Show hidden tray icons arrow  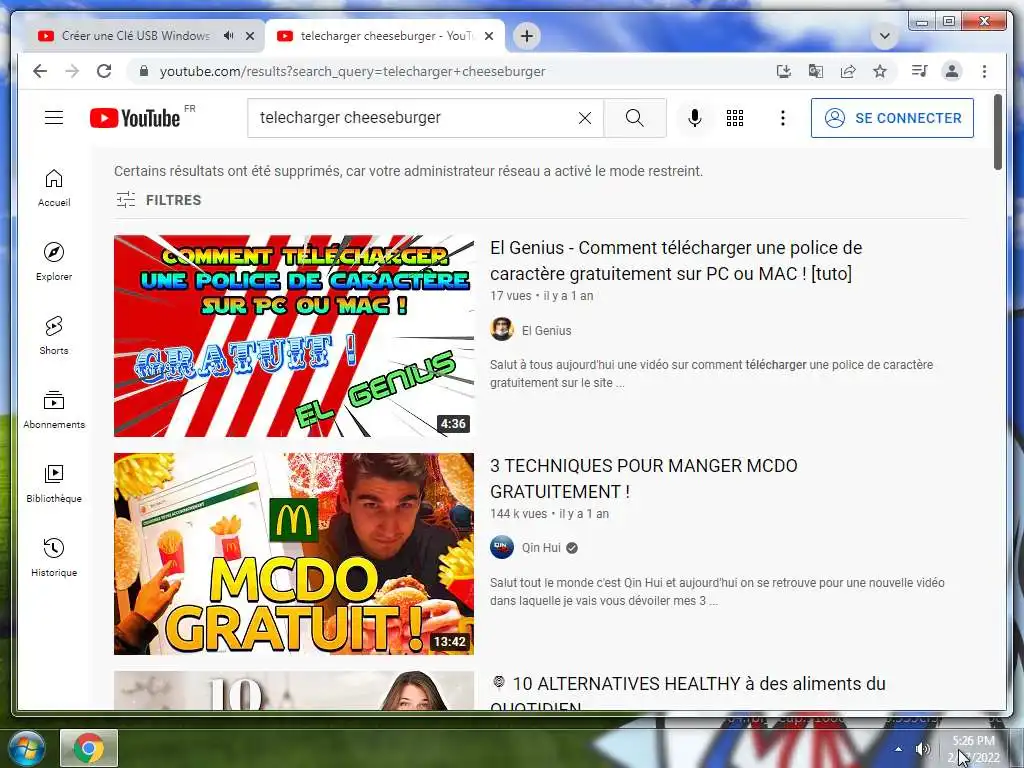tap(899, 749)
